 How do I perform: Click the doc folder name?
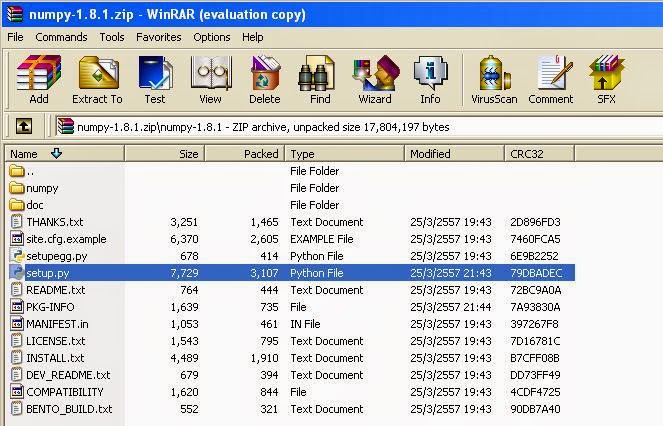[x=35, y=205]
